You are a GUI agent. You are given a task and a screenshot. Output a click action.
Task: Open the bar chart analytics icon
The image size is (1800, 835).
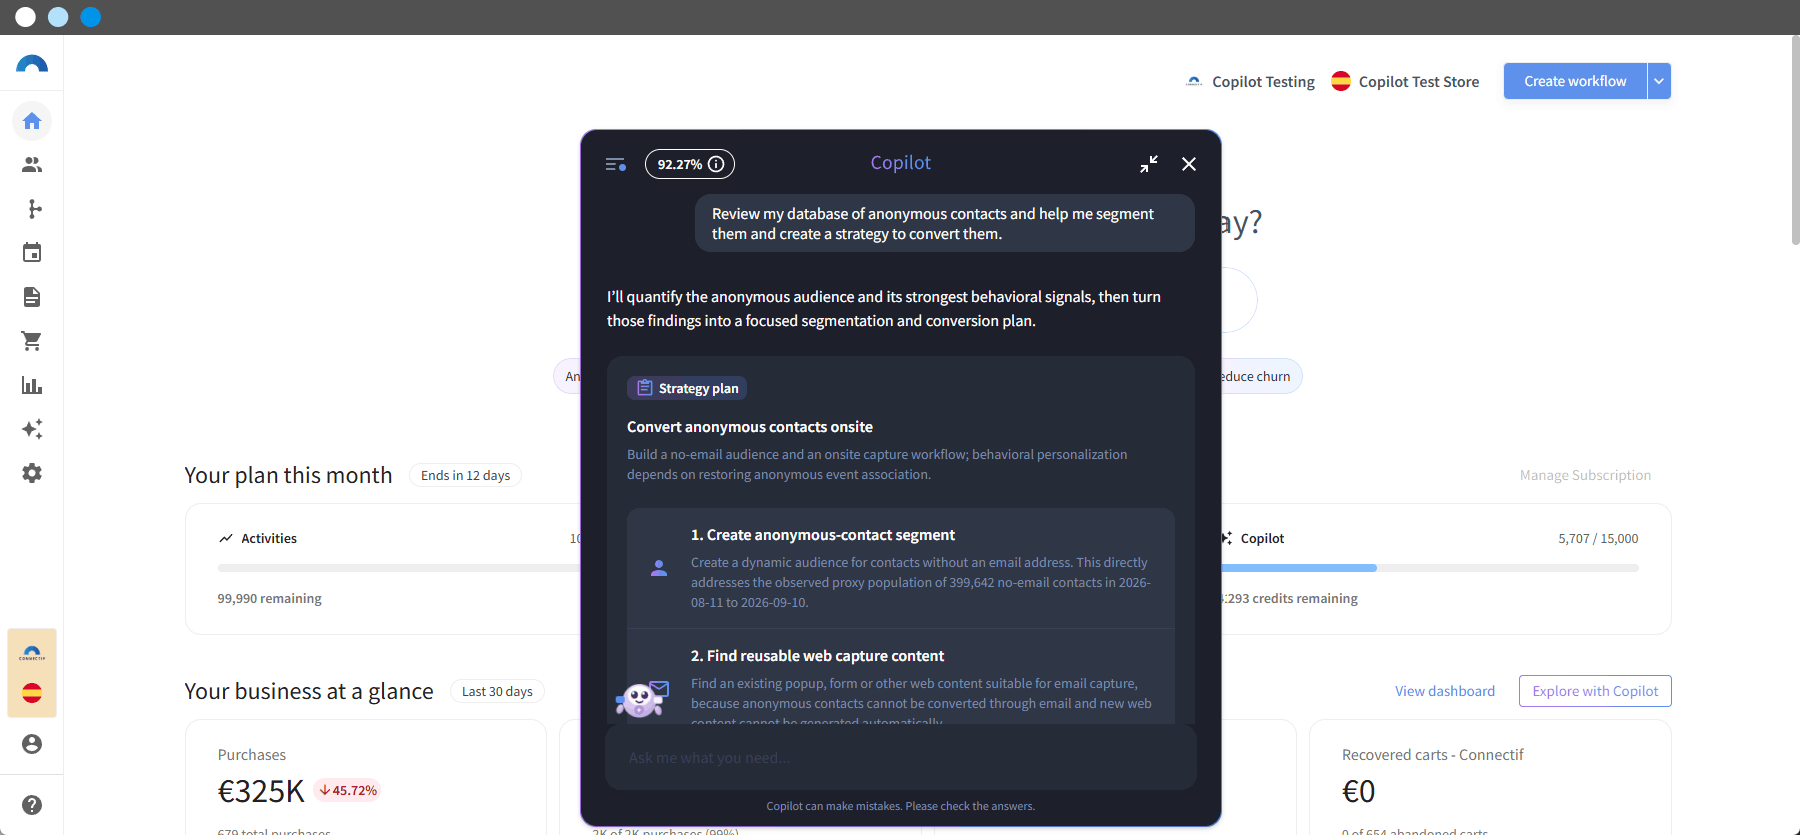tap(32, 385)
